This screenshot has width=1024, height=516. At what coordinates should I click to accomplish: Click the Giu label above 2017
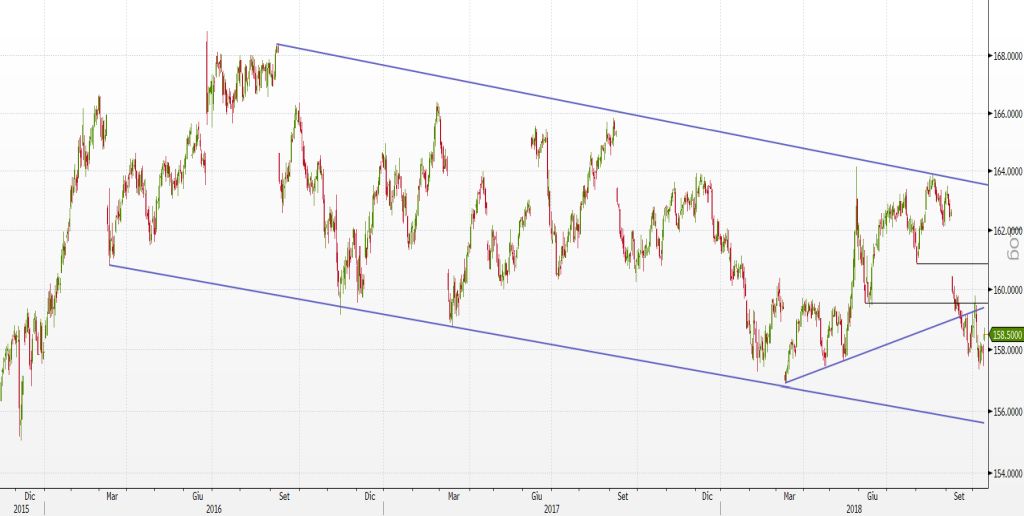coord(536,495)
